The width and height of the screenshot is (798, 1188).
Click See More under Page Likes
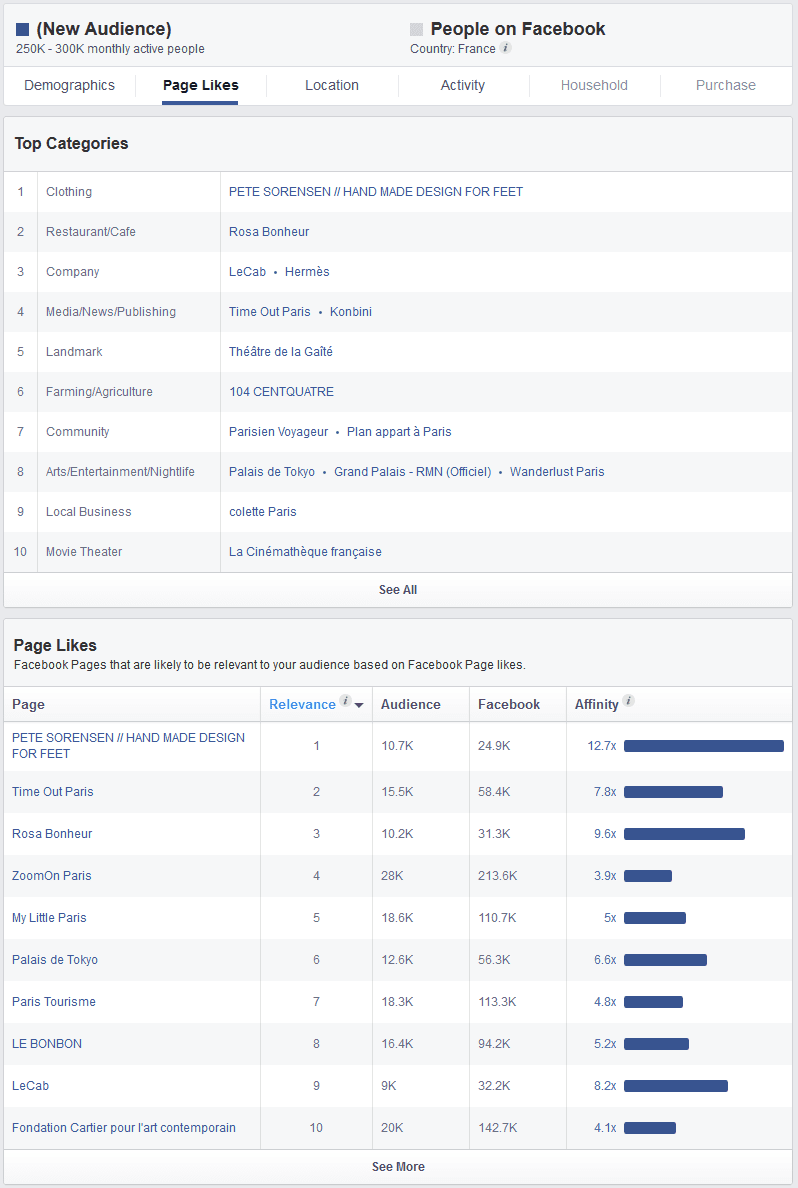[398, 1167]
